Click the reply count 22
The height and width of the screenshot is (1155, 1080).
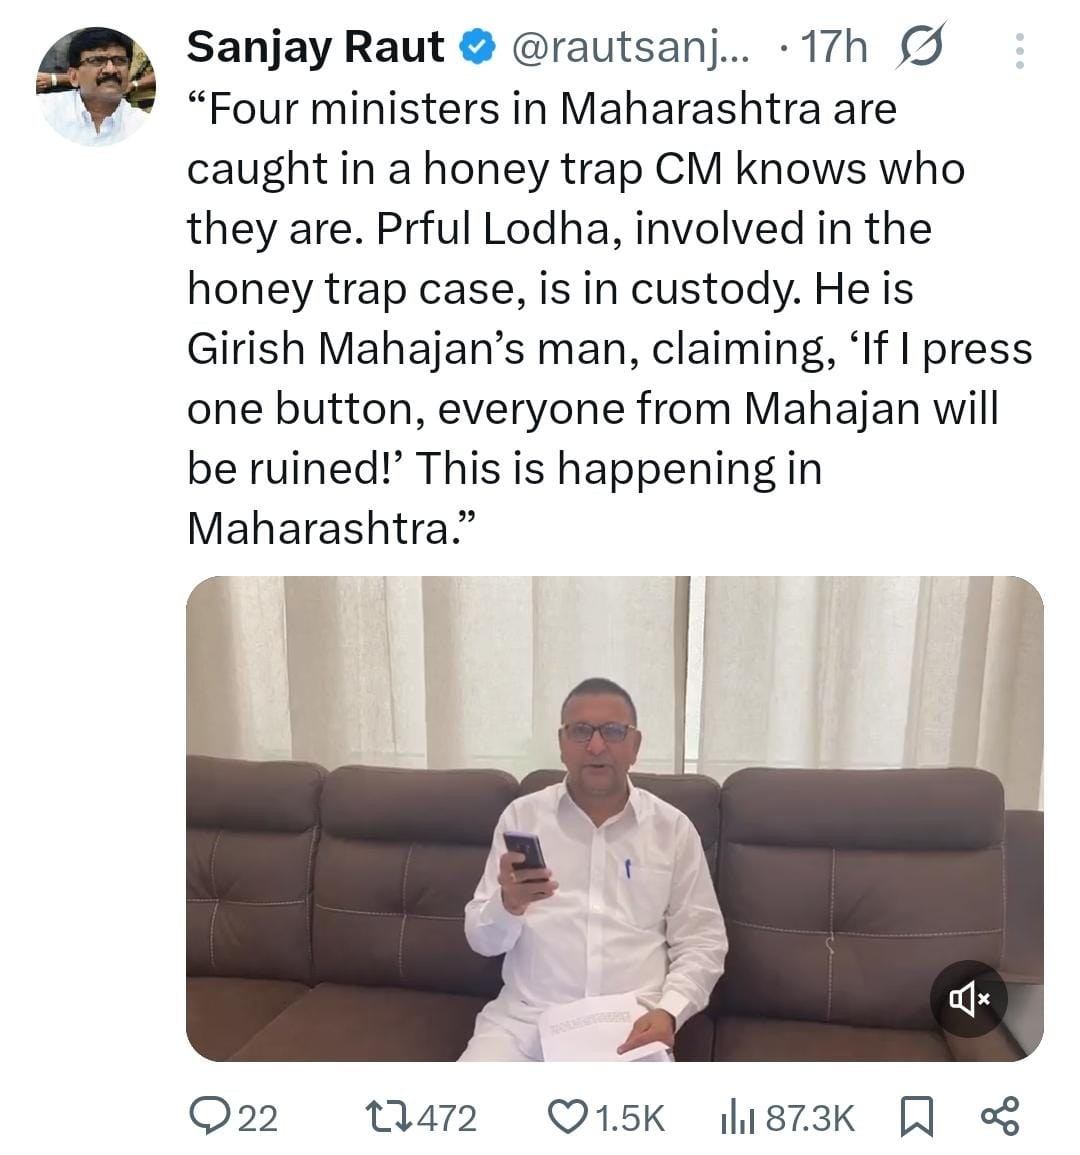click(x=258, y=1117)
